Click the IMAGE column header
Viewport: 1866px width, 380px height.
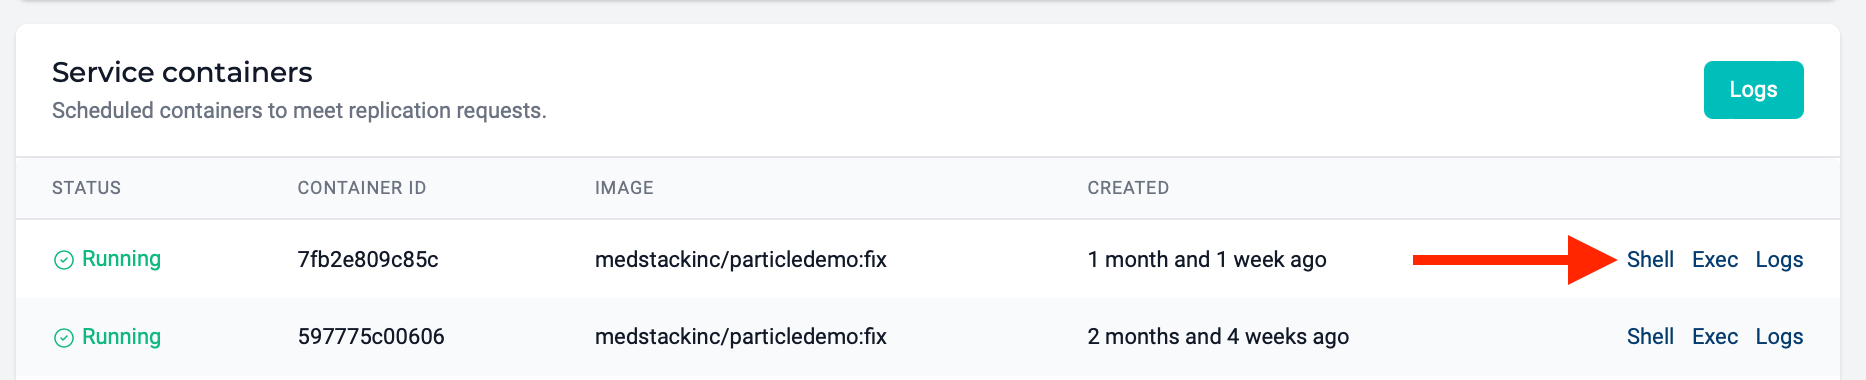pos(624,188)
